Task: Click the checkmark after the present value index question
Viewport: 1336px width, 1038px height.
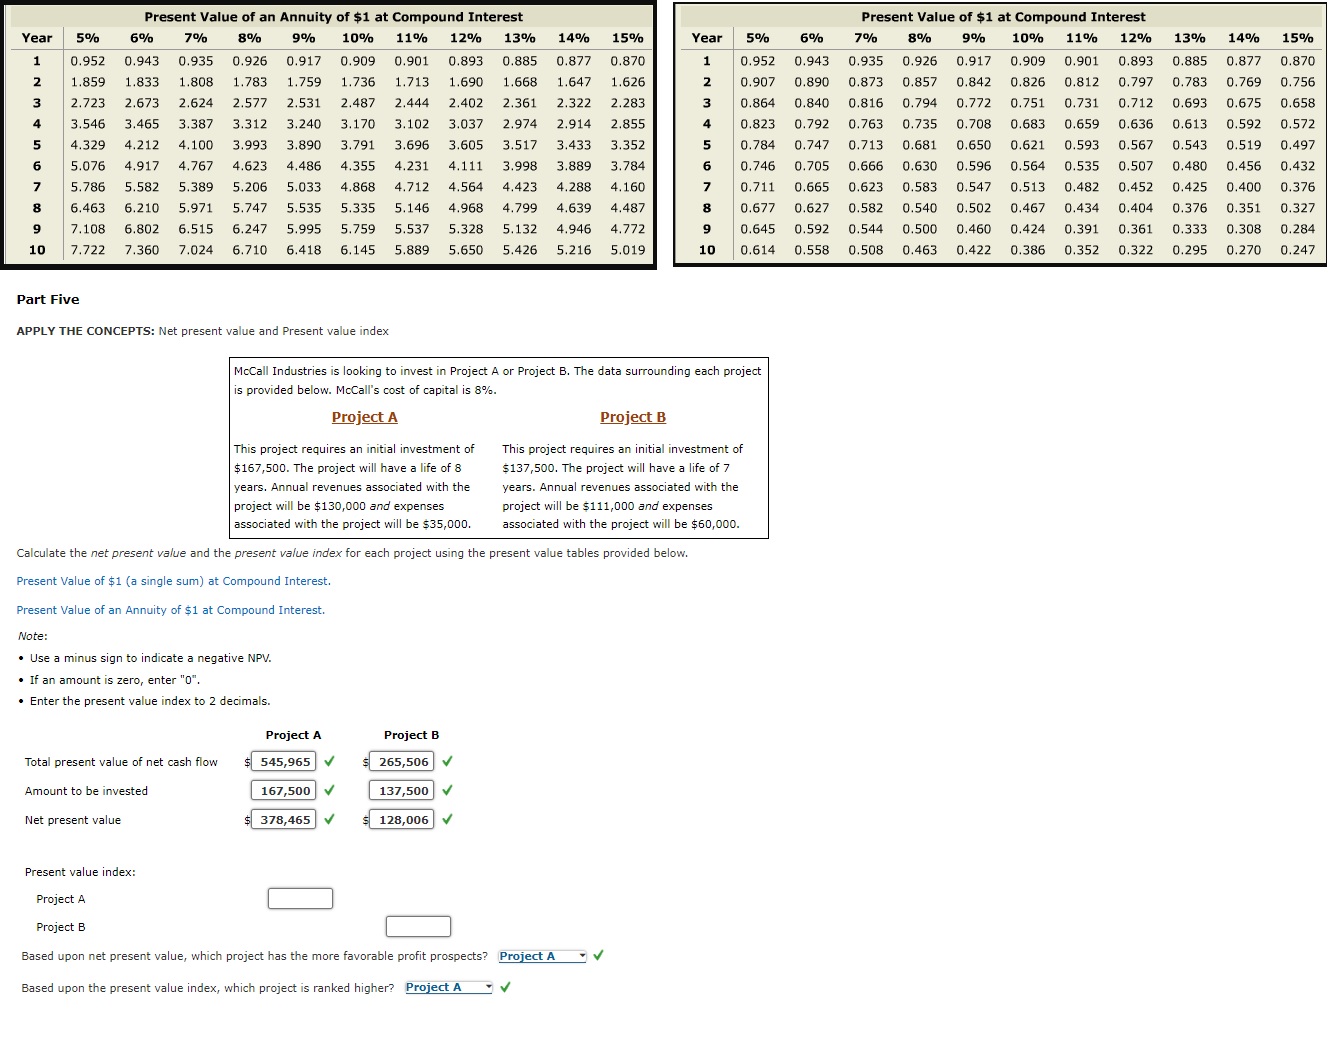Action: pyautogui.click(x=504, y=987)
